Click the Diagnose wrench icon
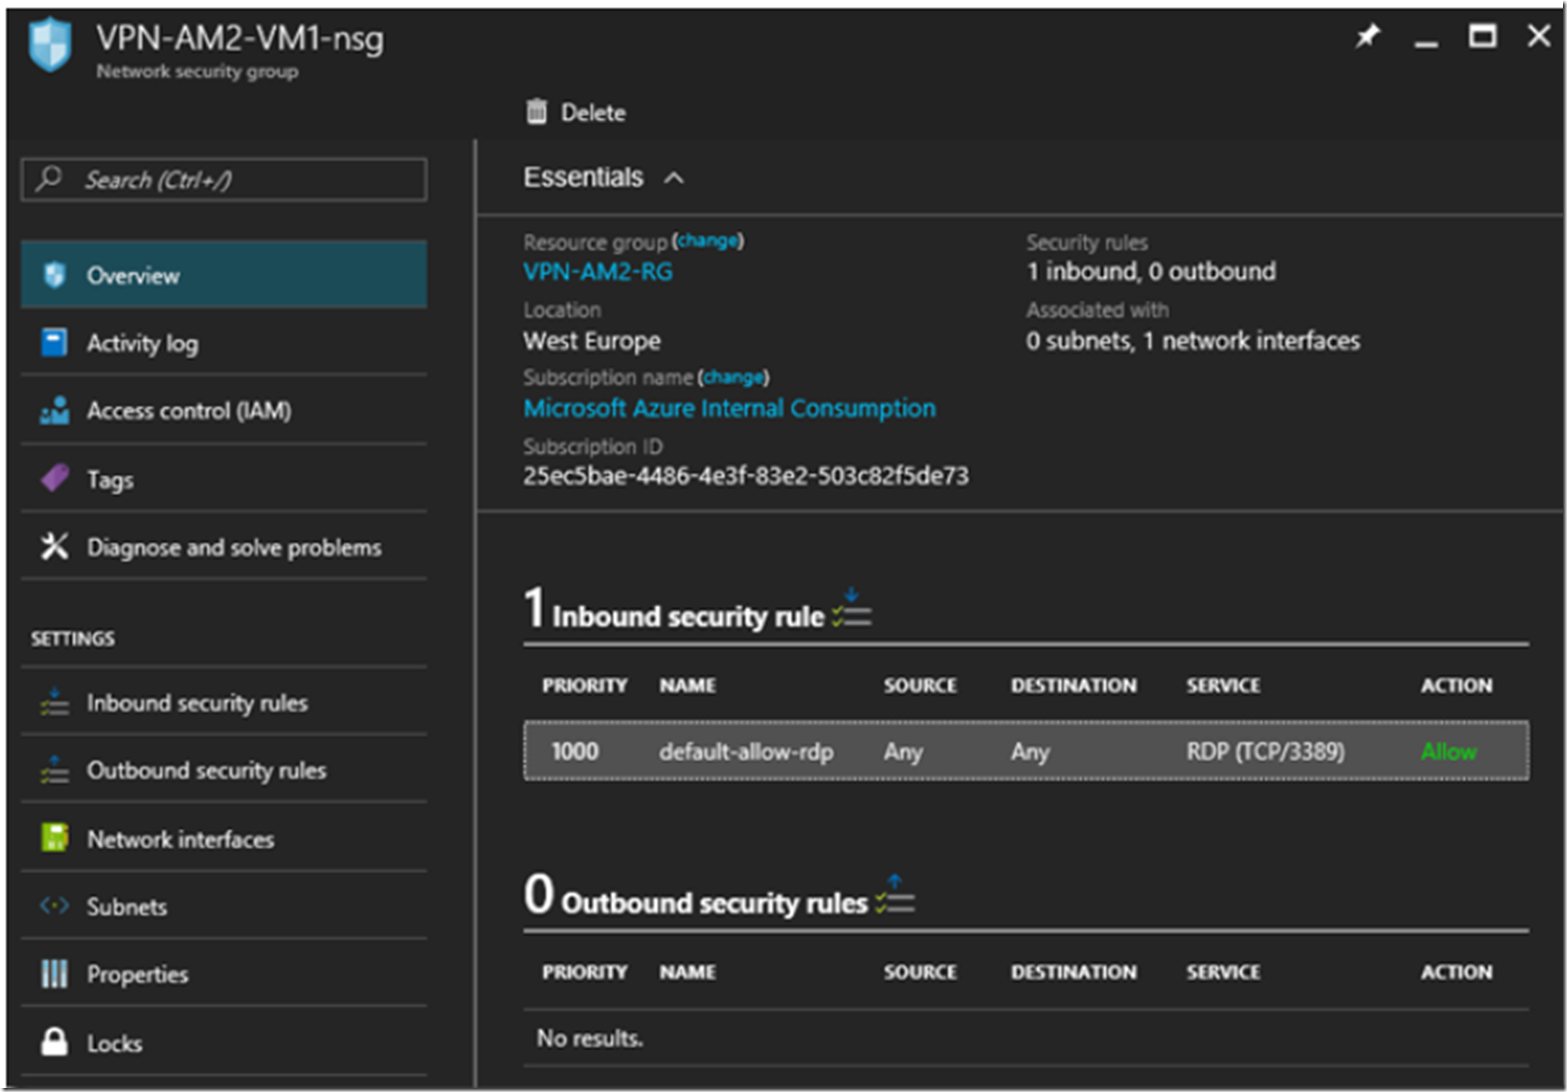Image resolution: width=1567 pixels, height=1092 pixels. point(54,546)
